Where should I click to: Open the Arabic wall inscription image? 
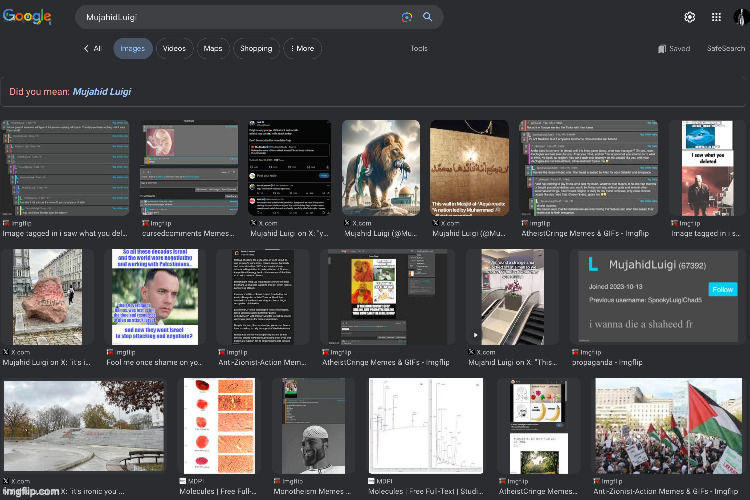[x=469, y=167]
